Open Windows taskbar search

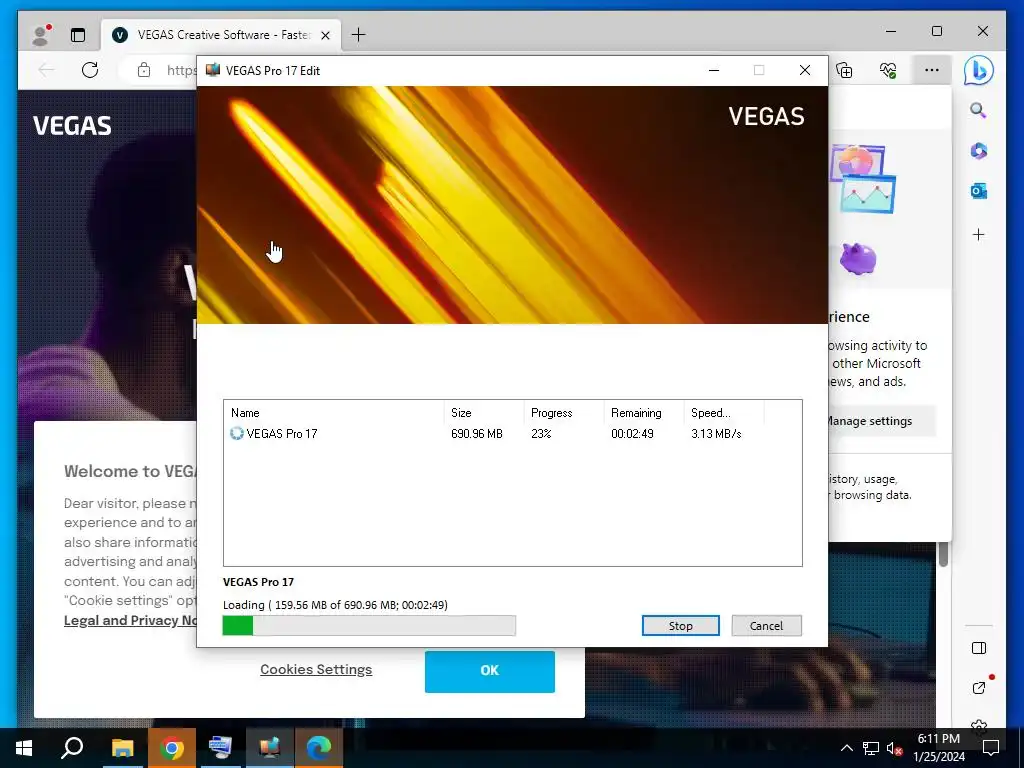point(72,748)
